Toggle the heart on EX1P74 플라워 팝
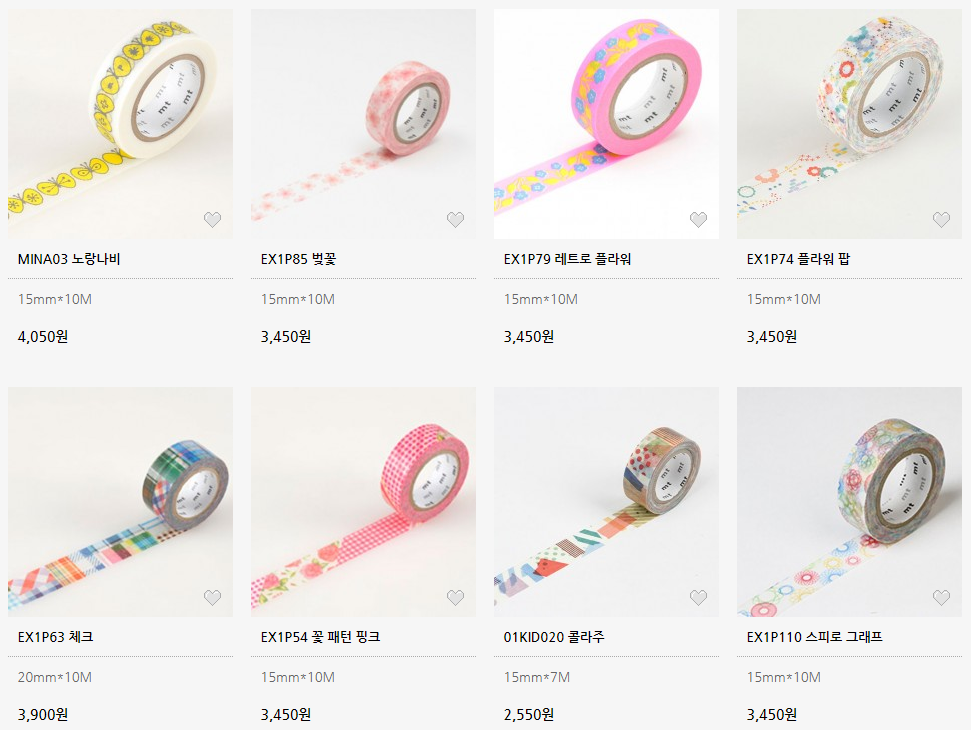The width and height of the screenshot is (971, 730). pos(941,220)
